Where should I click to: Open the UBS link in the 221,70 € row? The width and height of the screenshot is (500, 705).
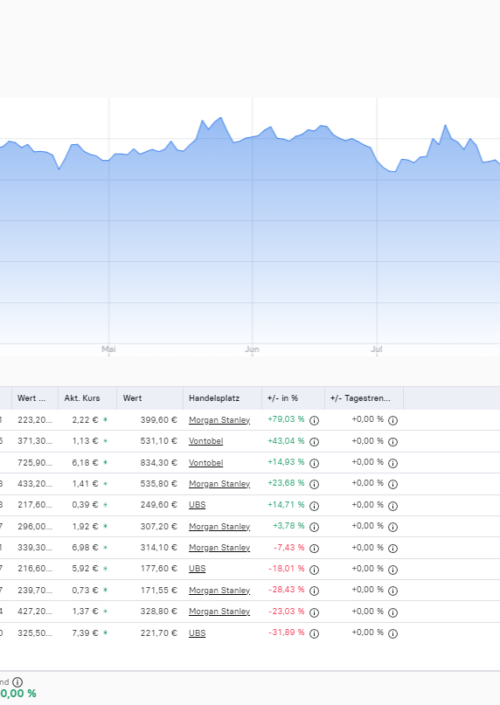(x=197, y=633)
